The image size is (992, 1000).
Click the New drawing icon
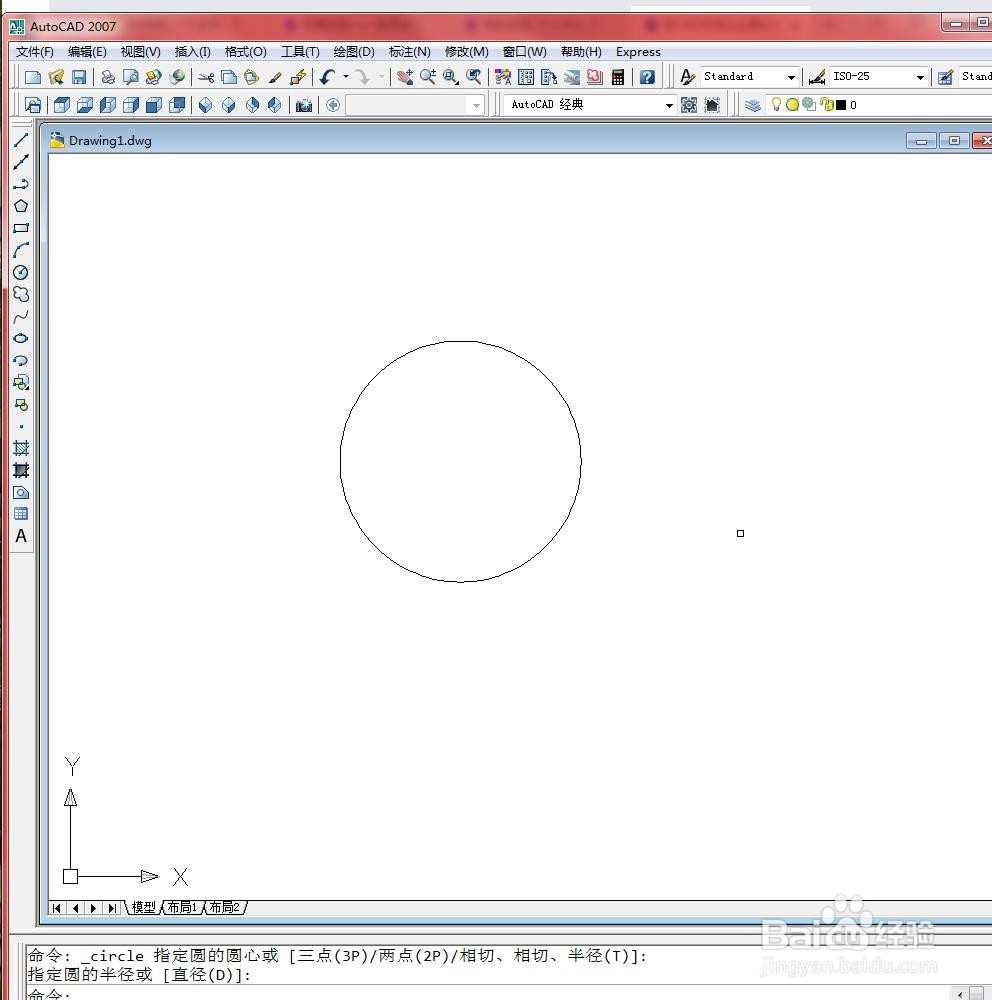tap(33, 77)
